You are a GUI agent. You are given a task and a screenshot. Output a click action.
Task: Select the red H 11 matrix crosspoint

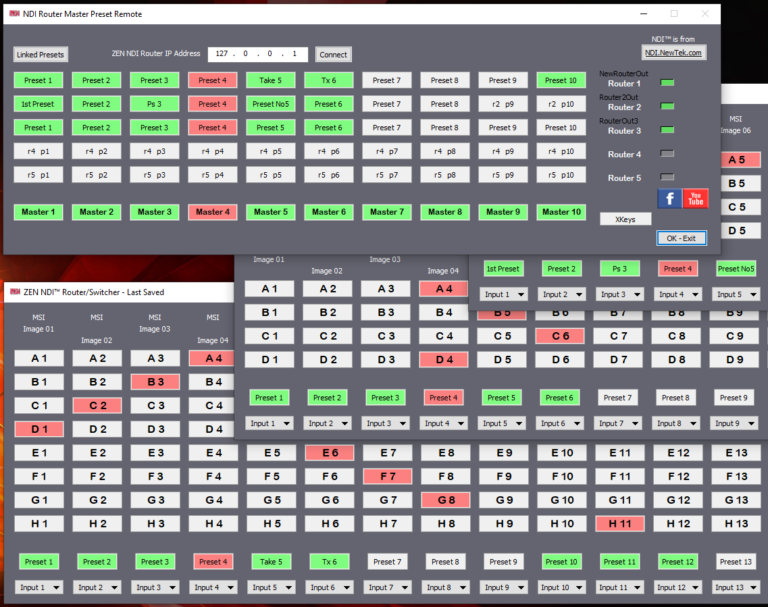coord(618,523)
